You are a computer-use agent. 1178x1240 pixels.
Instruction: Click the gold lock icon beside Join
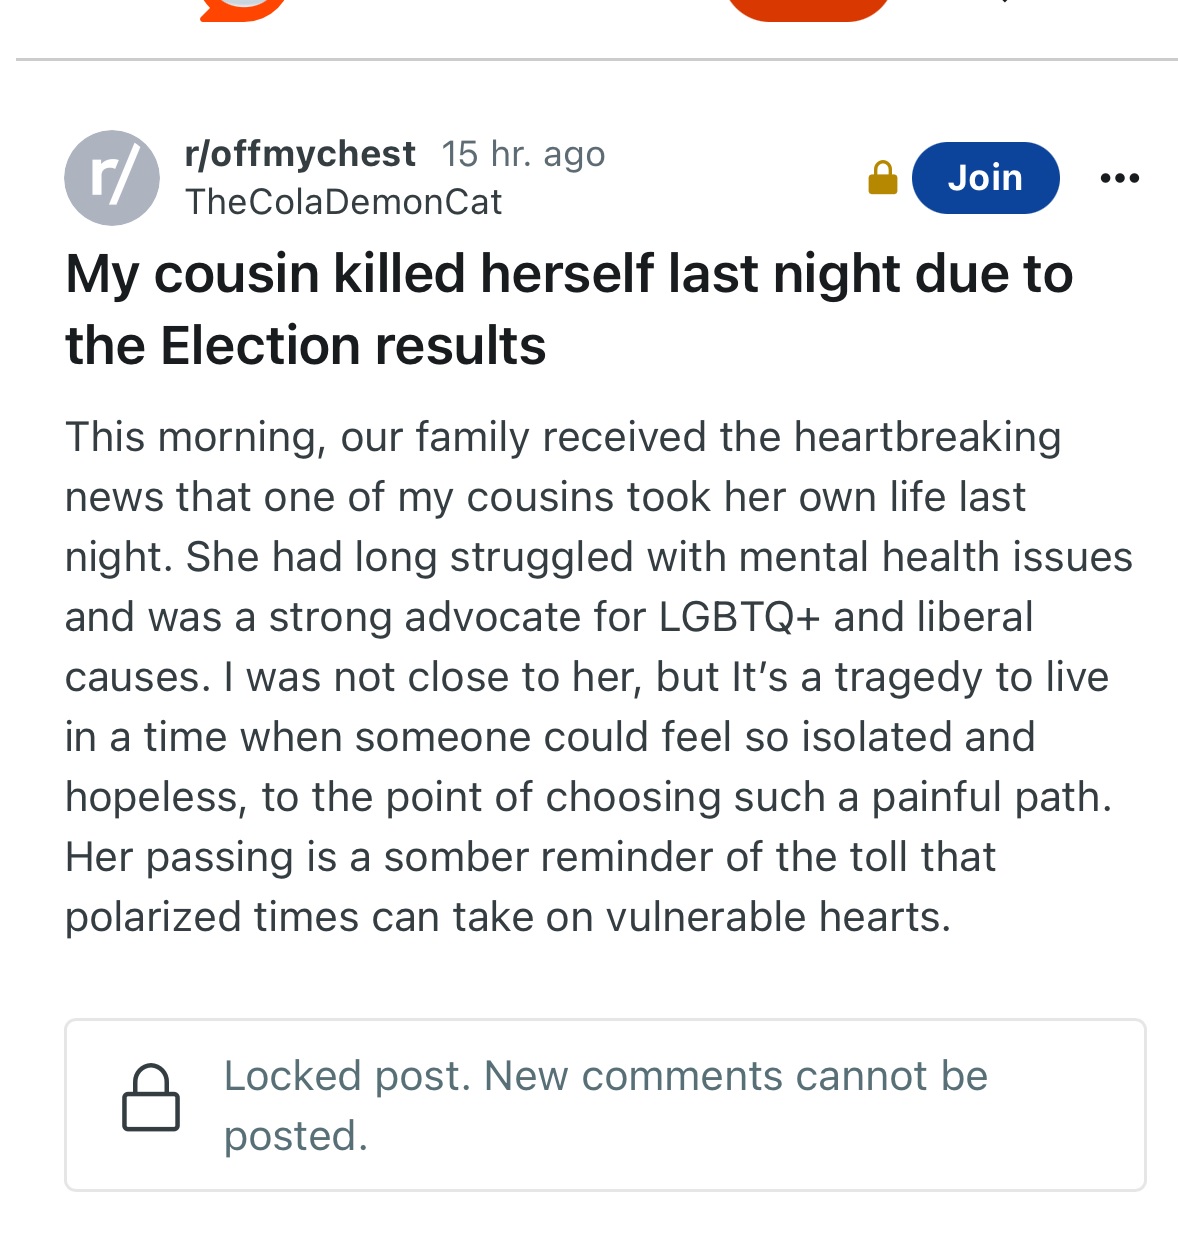[882, 178]
